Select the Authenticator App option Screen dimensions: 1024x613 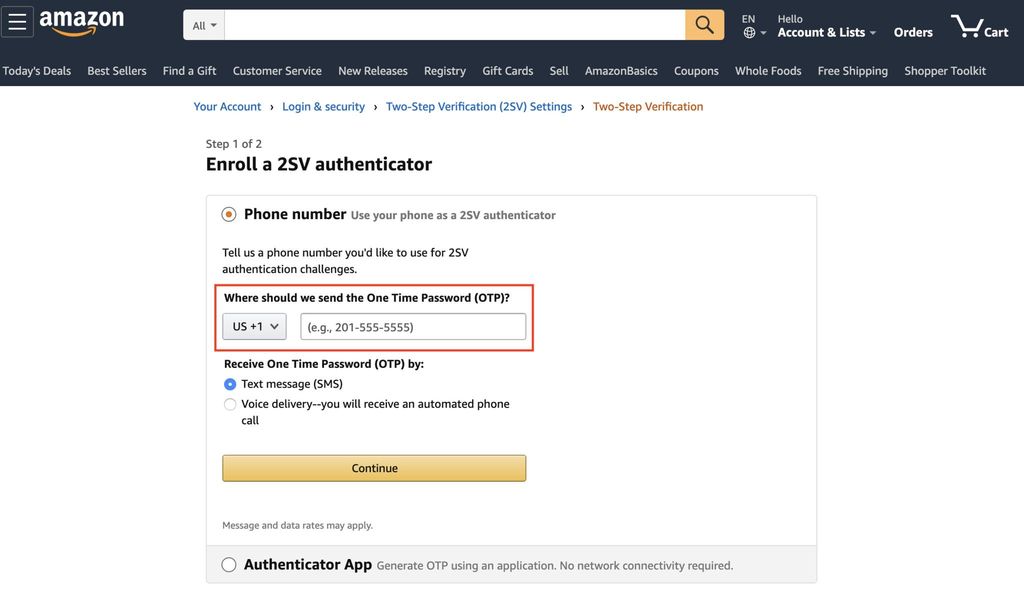click(229, 564)
